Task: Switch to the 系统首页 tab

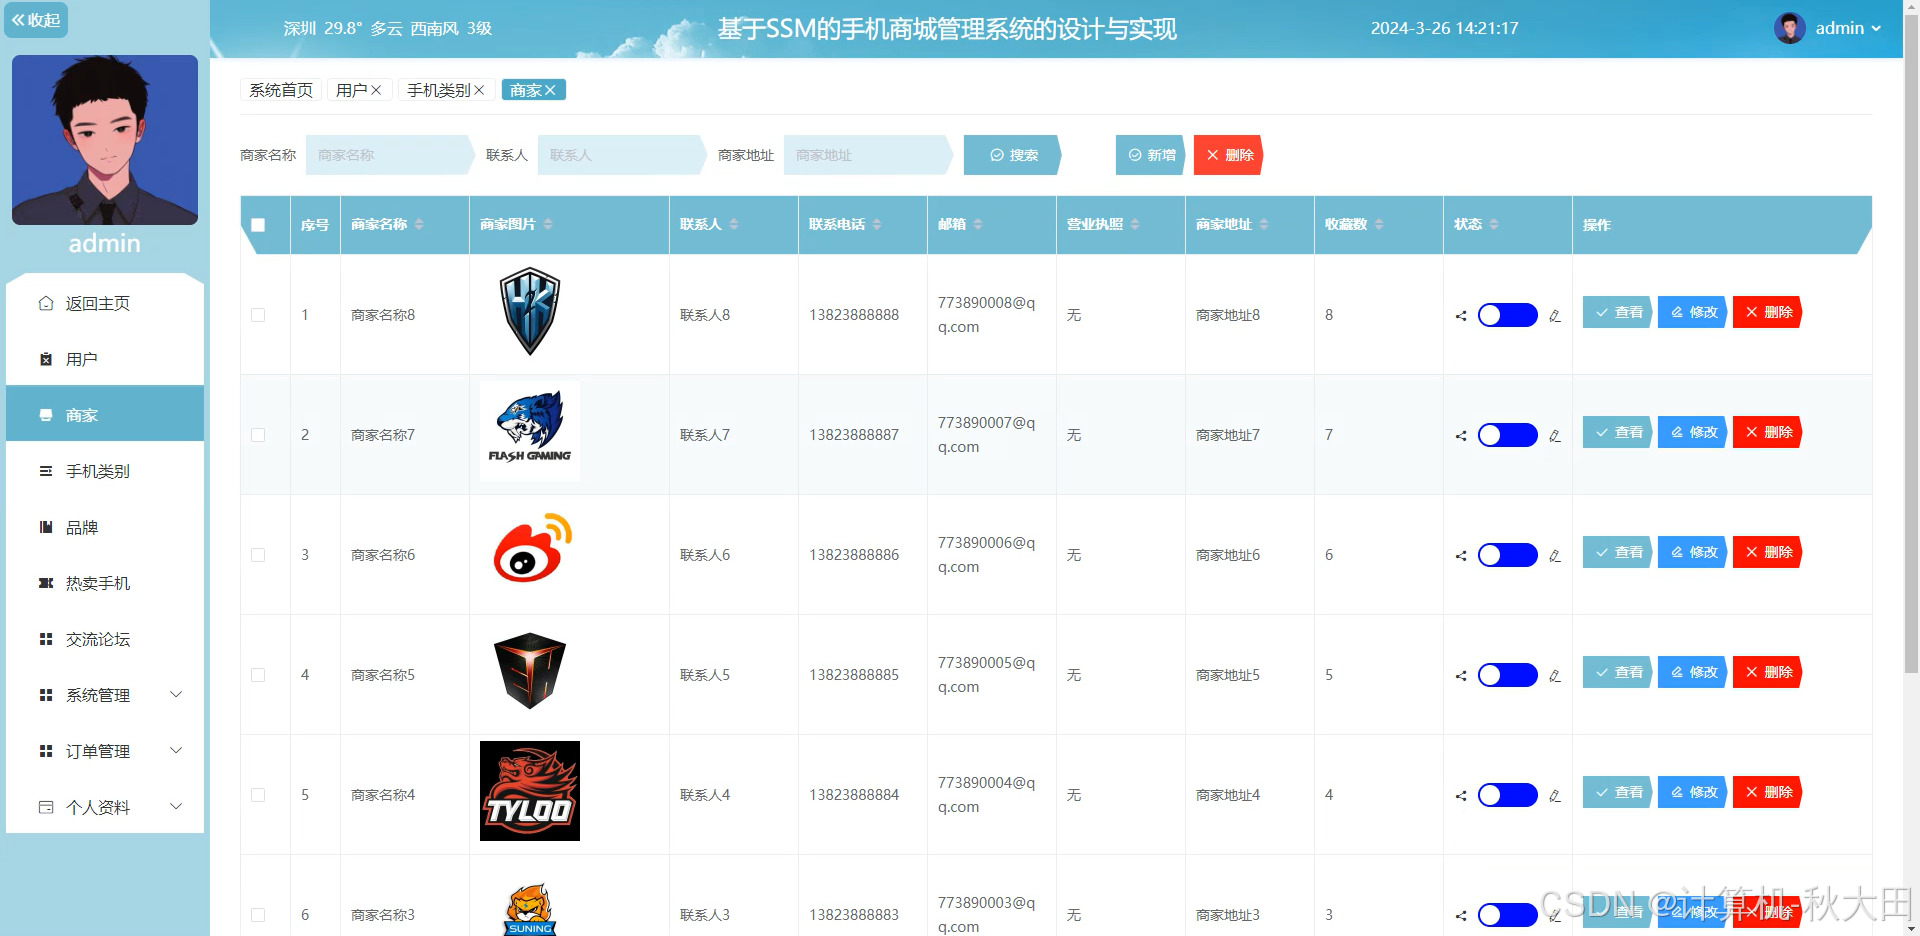Action: pos(279,89)
